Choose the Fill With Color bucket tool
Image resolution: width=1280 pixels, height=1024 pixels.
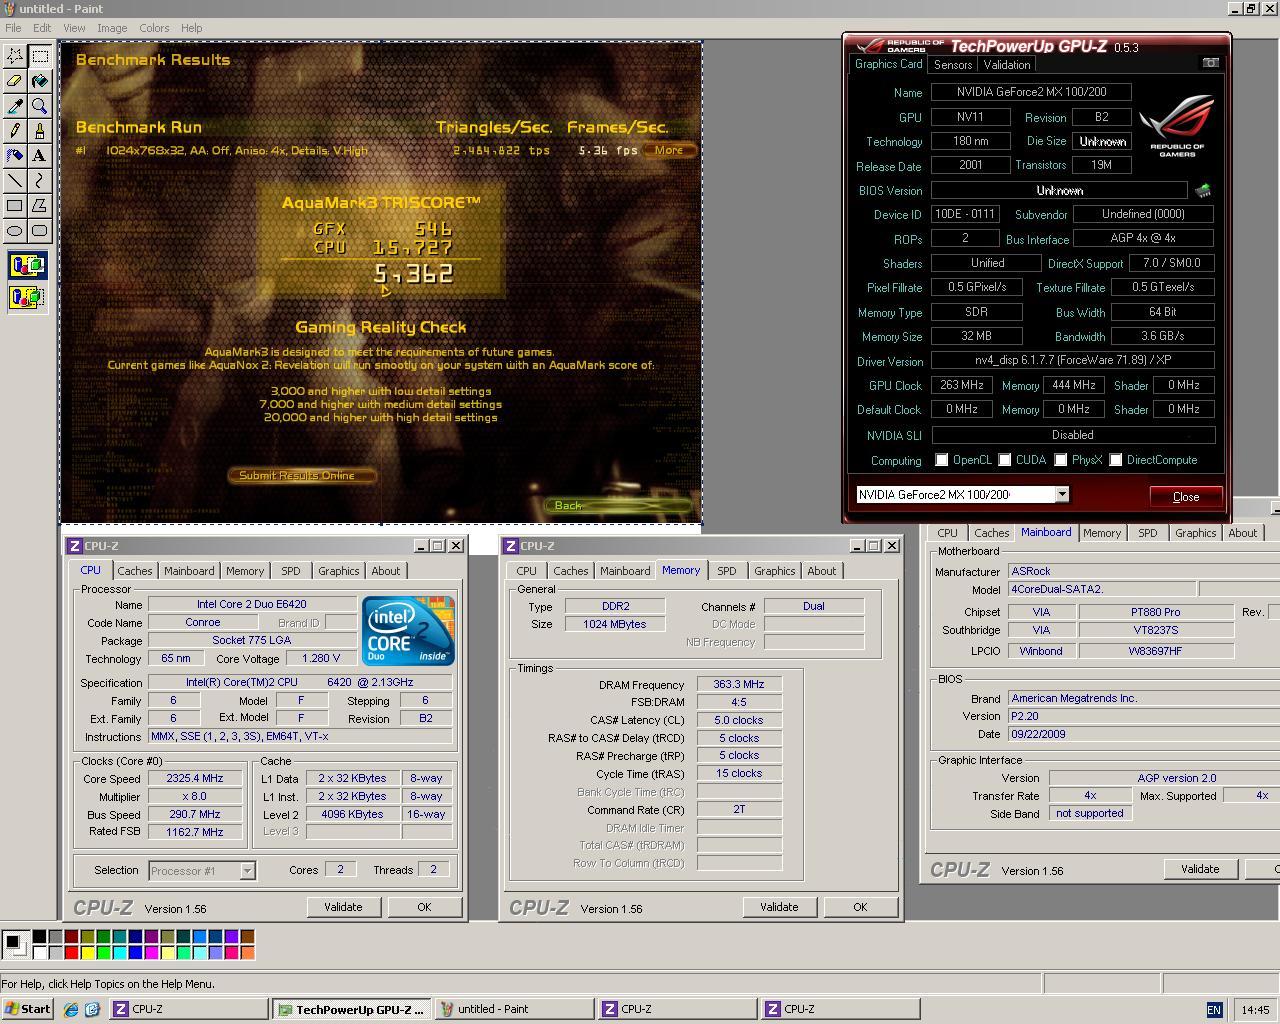point(40,81)
